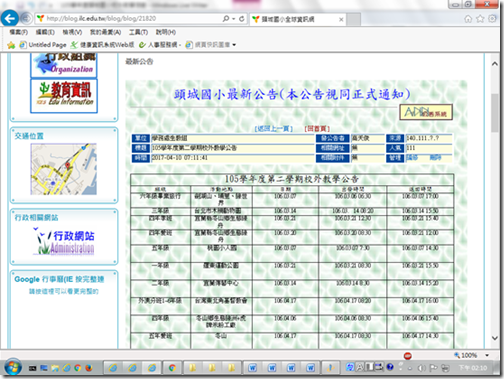
Task: Click the letter A input-method tray icon
Action: point(360,367)
